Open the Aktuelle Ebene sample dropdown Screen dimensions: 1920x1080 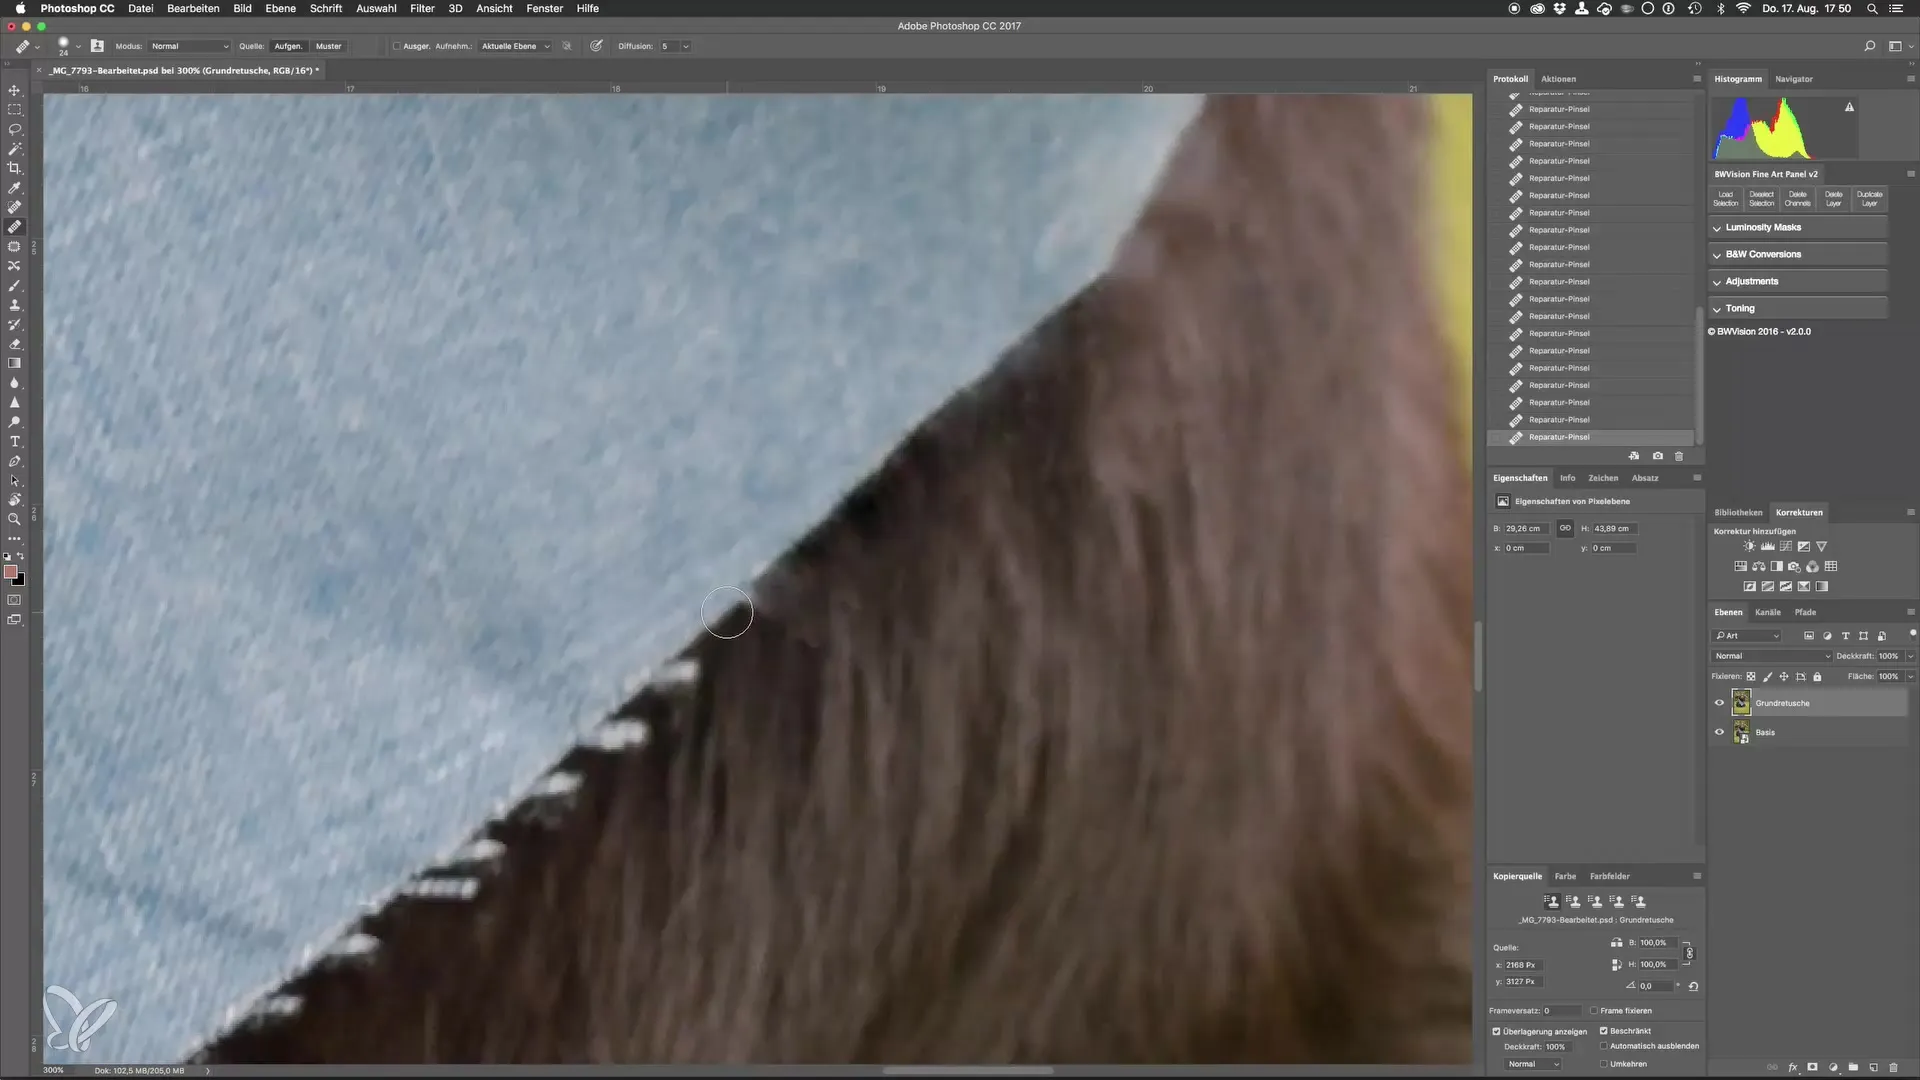(515, 46)
